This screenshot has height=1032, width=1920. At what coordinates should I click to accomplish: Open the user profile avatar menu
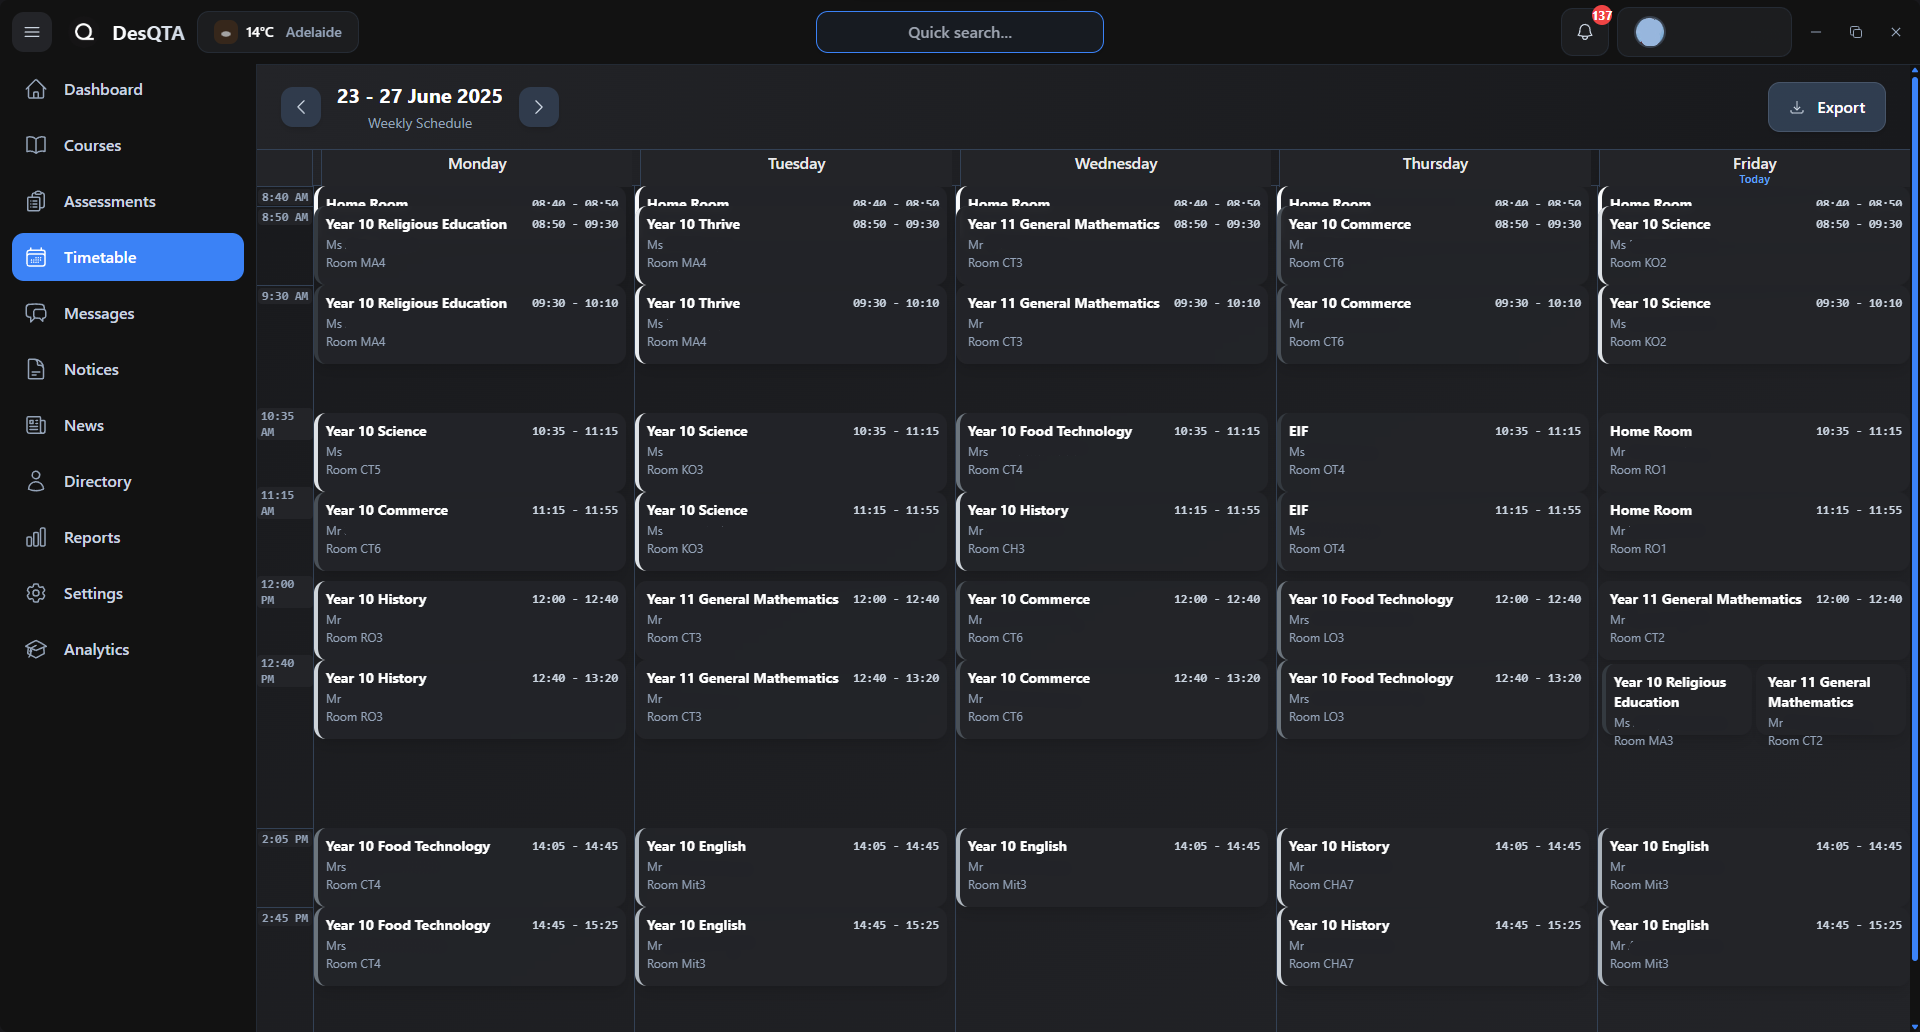tap(1650, 32)
